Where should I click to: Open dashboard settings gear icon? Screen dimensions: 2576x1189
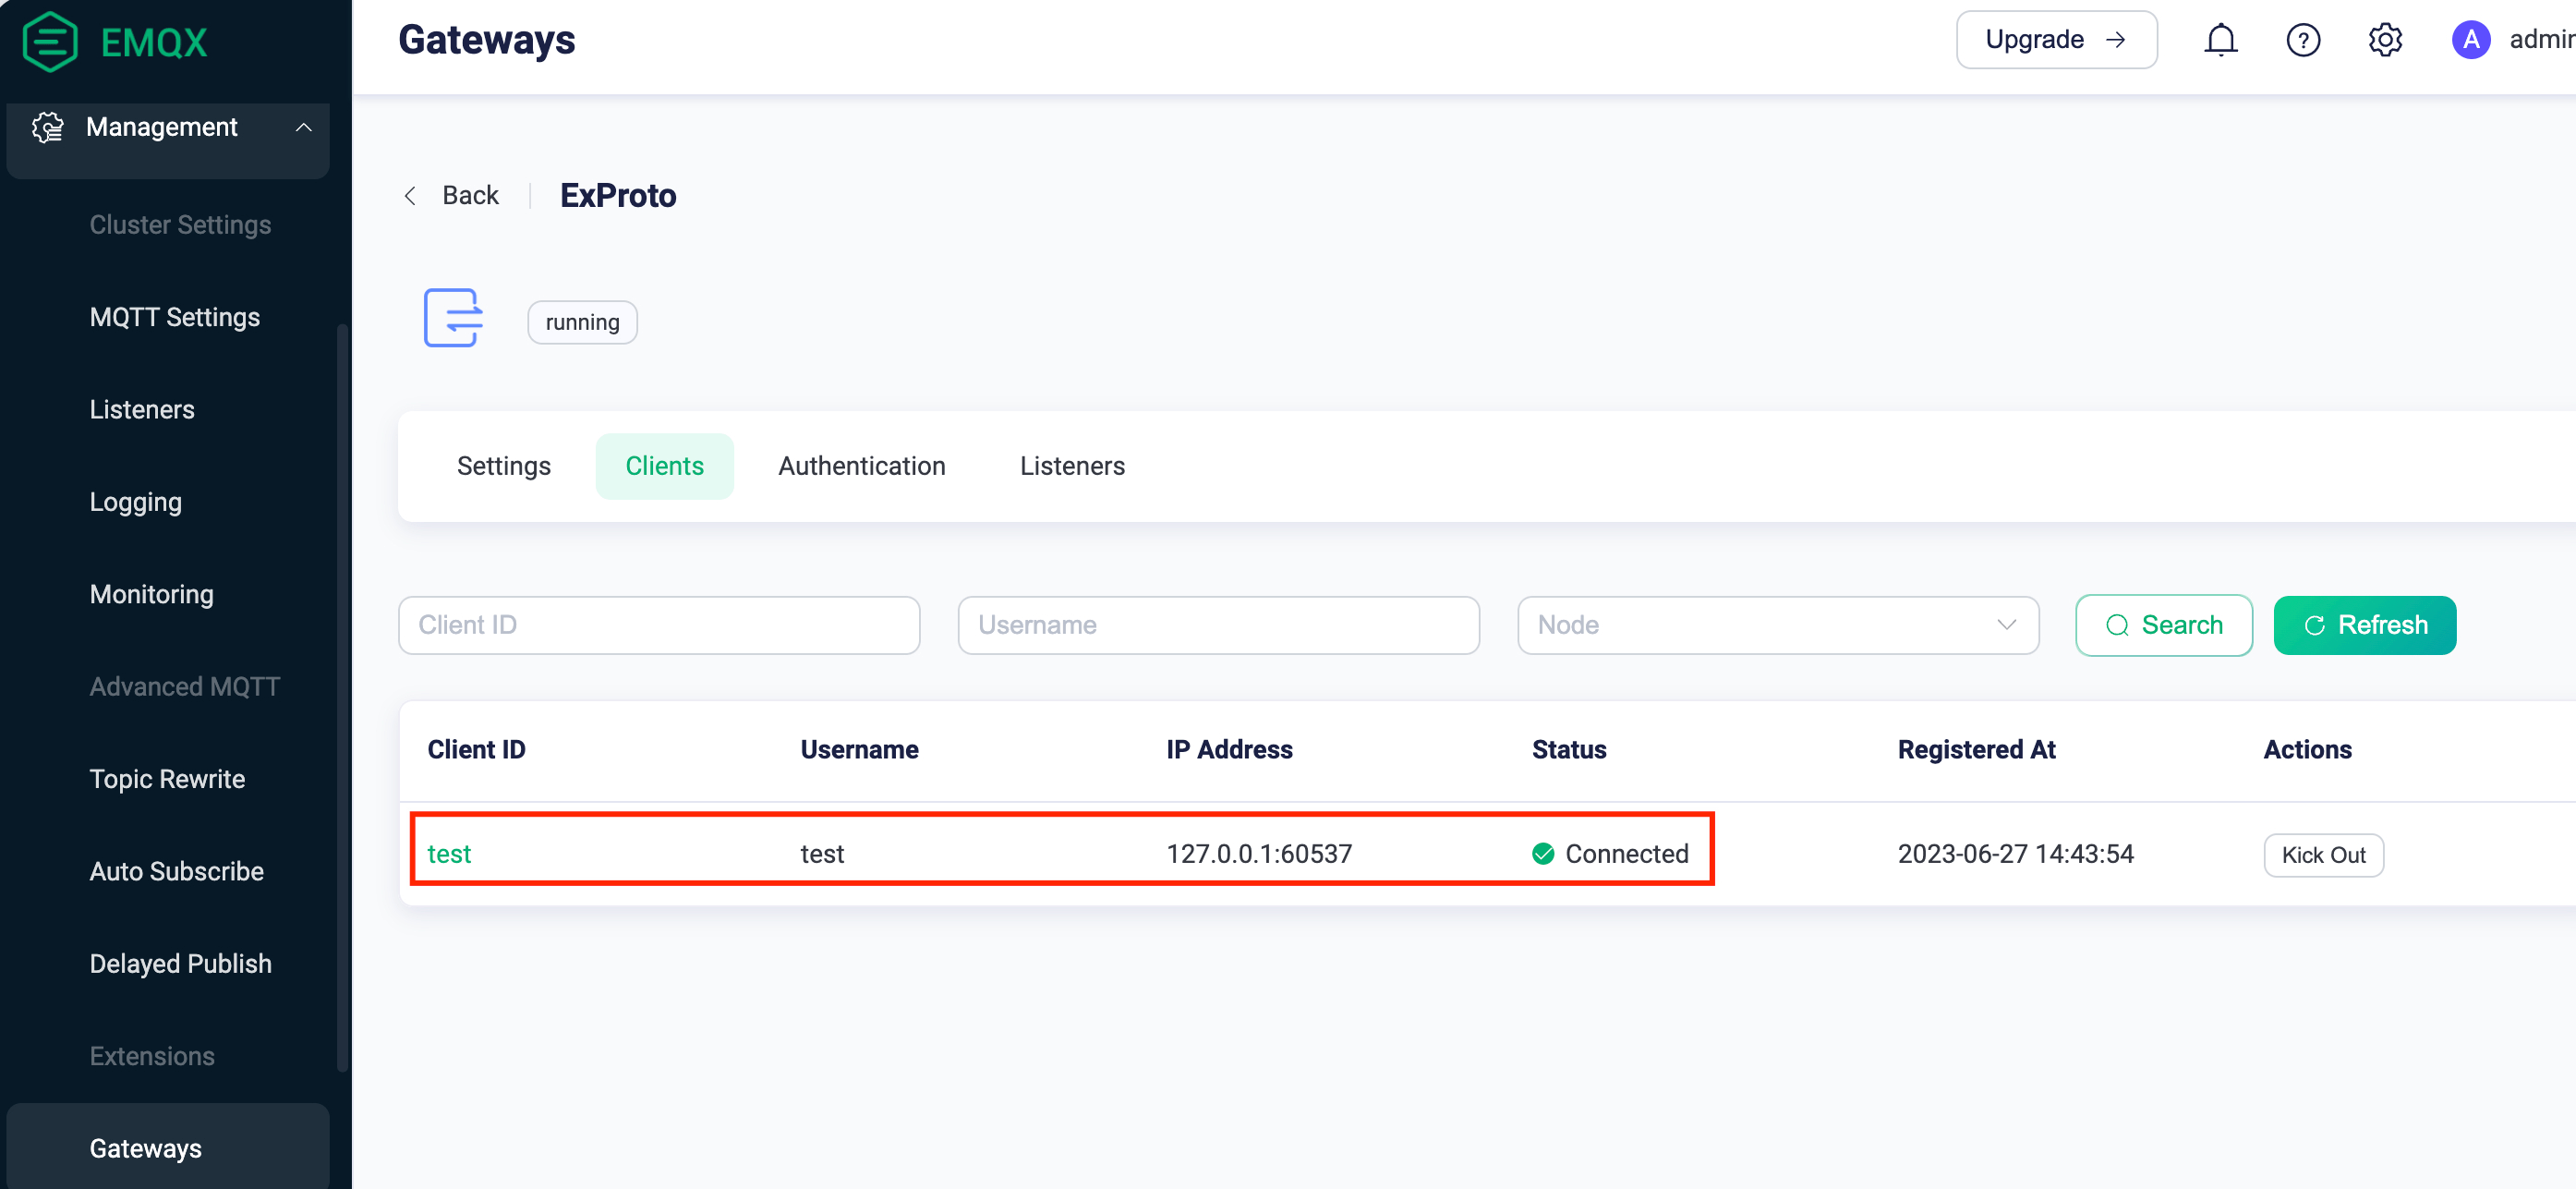tap(2385, 39)
